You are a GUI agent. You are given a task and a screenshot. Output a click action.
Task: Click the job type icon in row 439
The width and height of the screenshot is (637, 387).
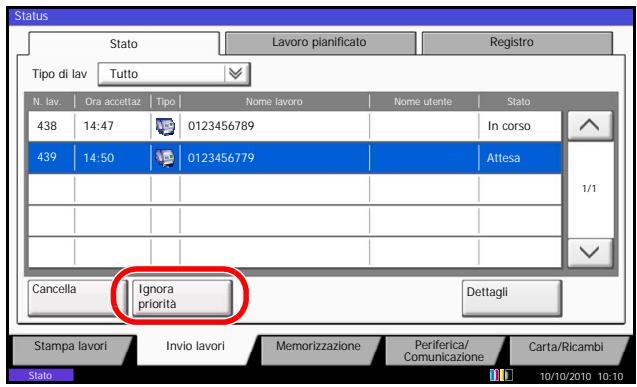[x=165, y=158]
